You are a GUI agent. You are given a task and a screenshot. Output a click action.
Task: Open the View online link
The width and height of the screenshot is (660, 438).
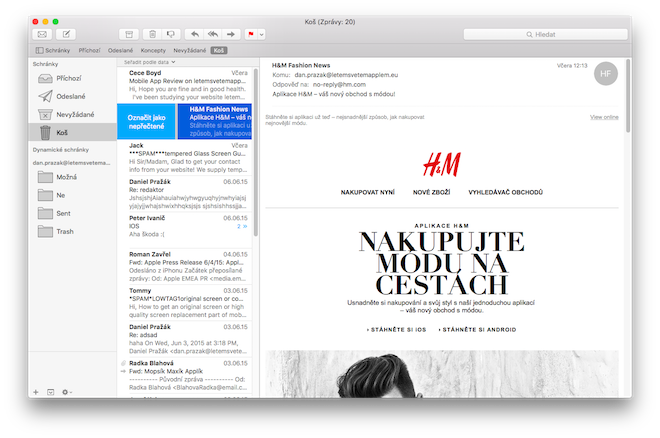point(604,117)
